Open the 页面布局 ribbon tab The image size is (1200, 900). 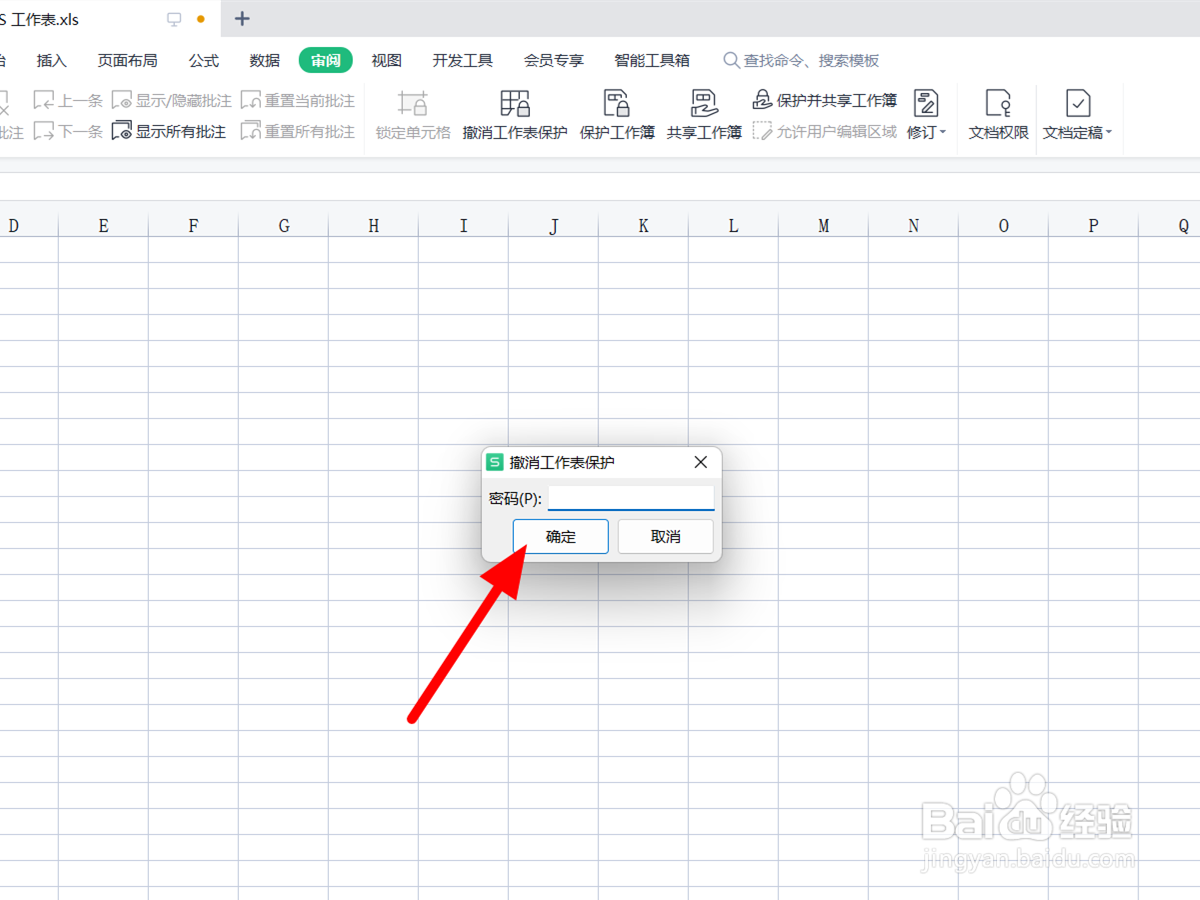tap(127, 60)
